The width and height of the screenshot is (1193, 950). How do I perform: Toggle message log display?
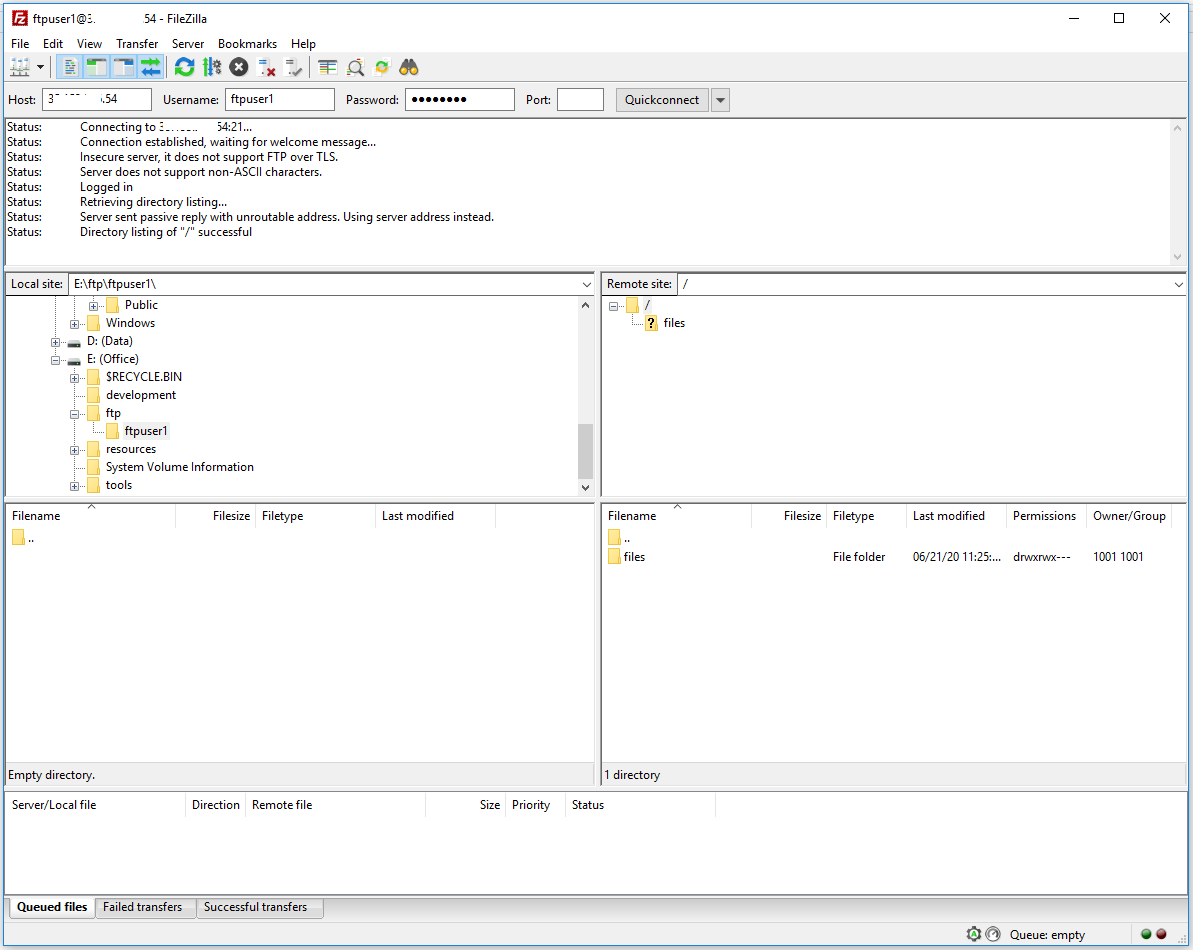69,68
